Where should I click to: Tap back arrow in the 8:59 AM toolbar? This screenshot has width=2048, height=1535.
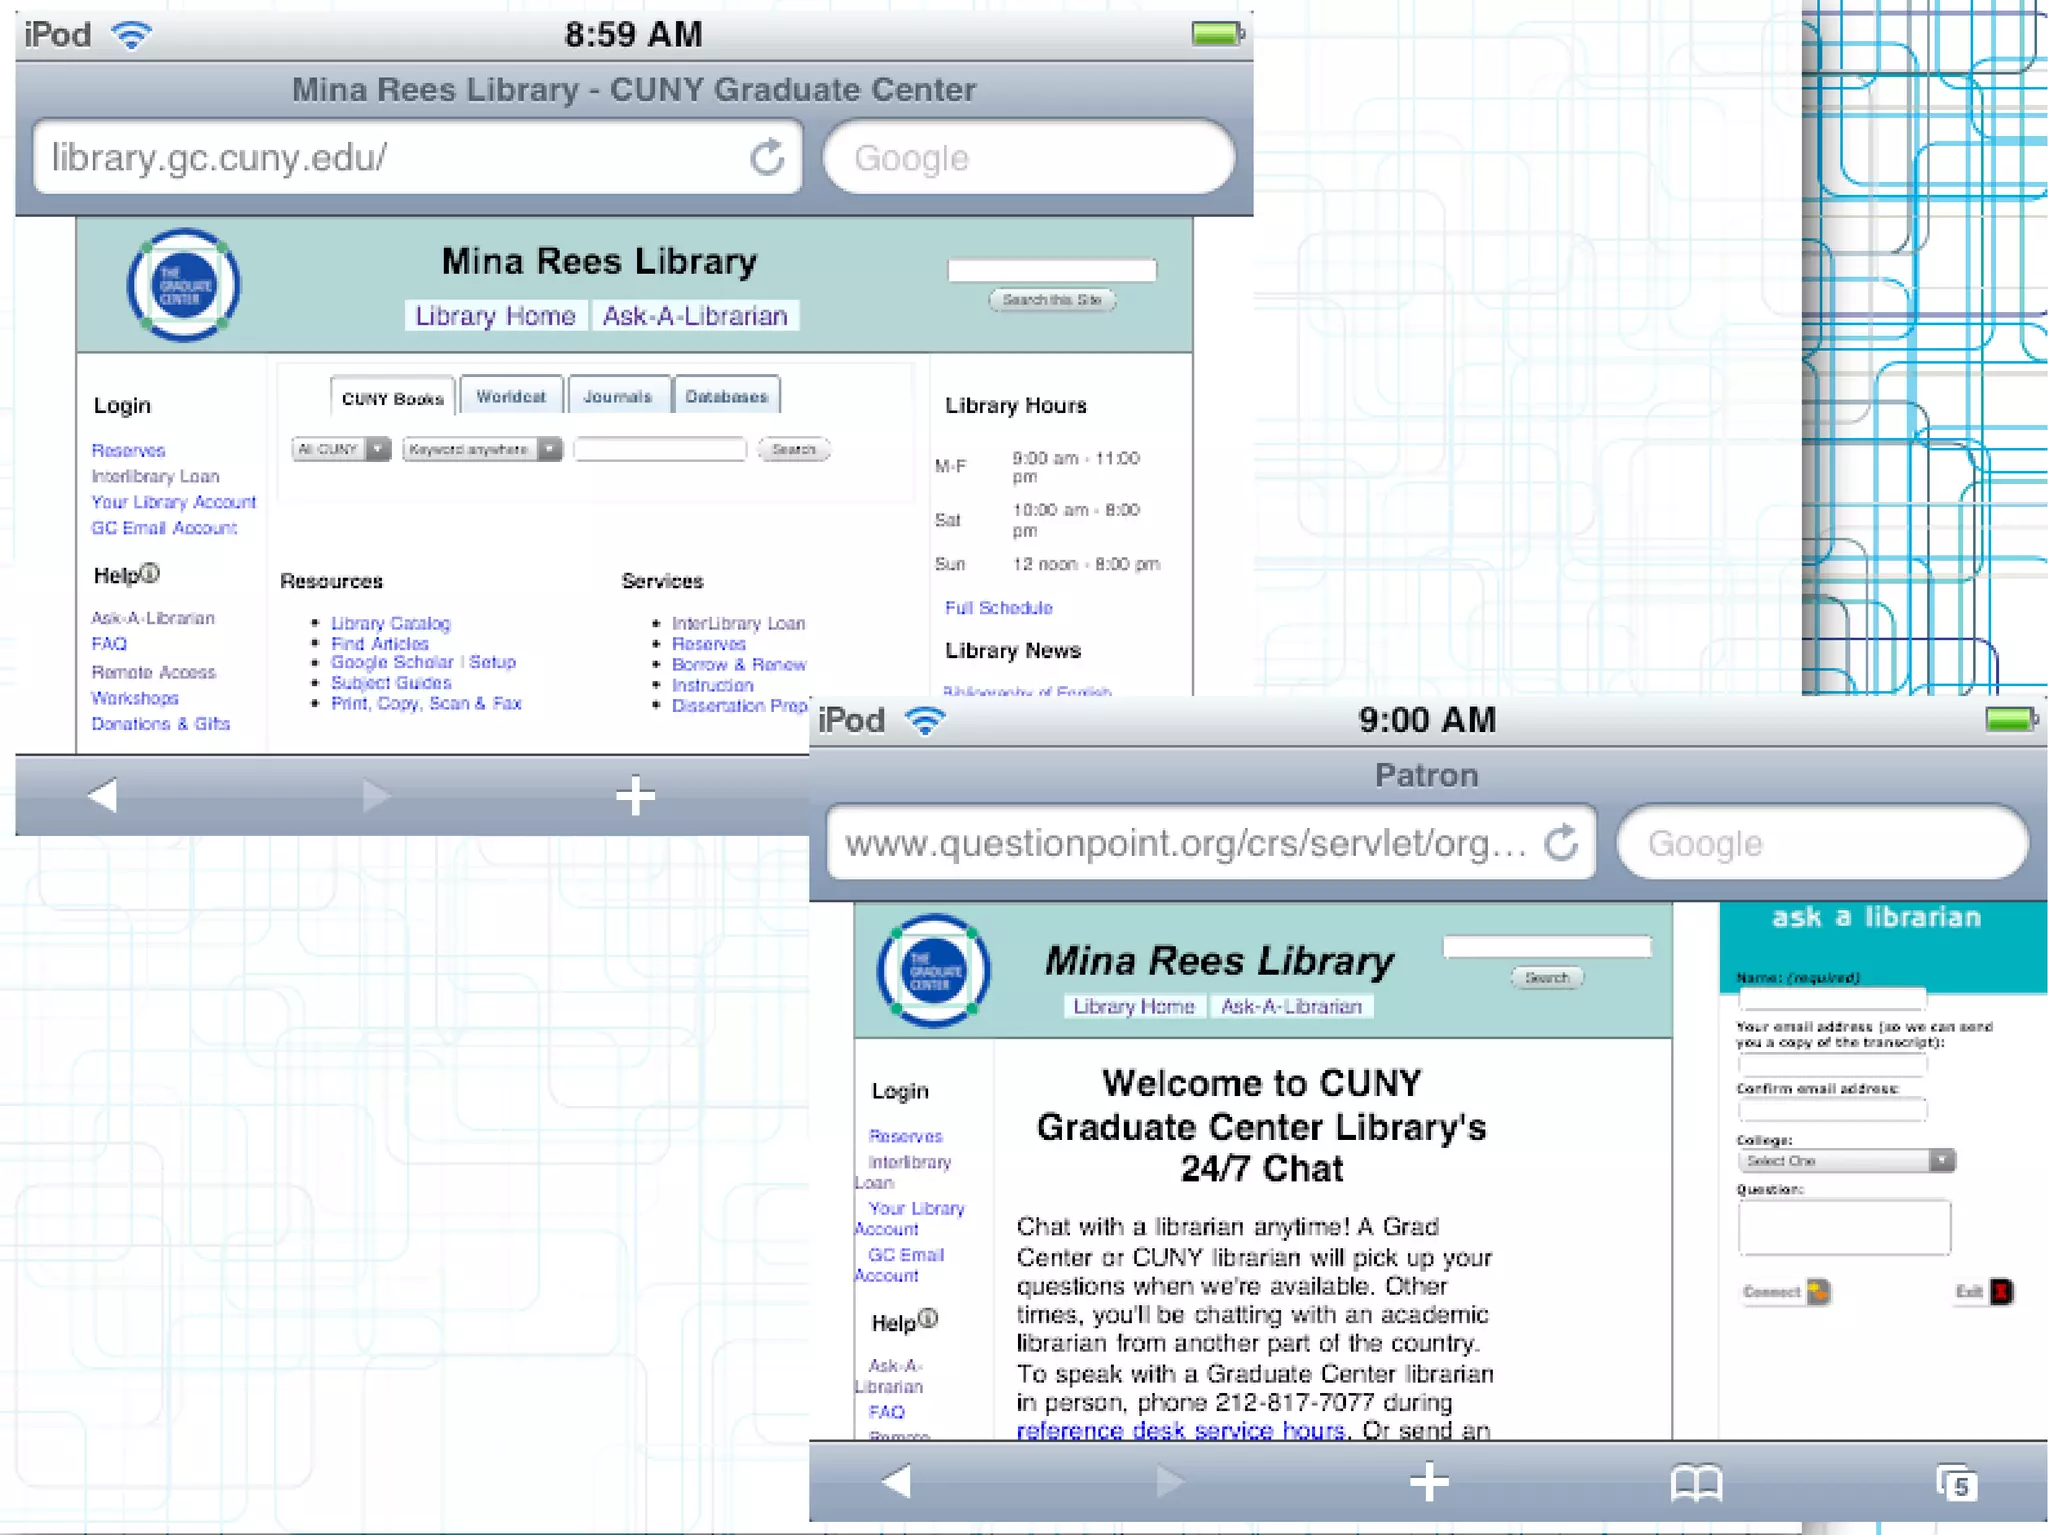[103, 796]
